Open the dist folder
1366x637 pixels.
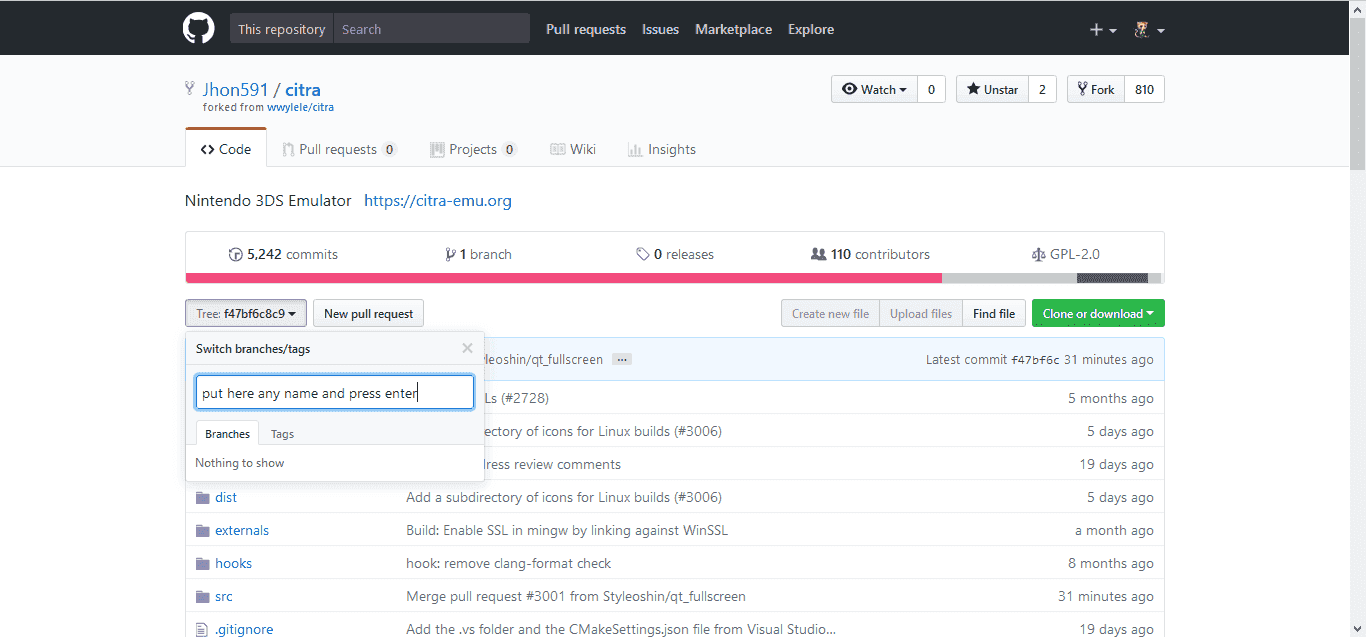coord(226,497)
